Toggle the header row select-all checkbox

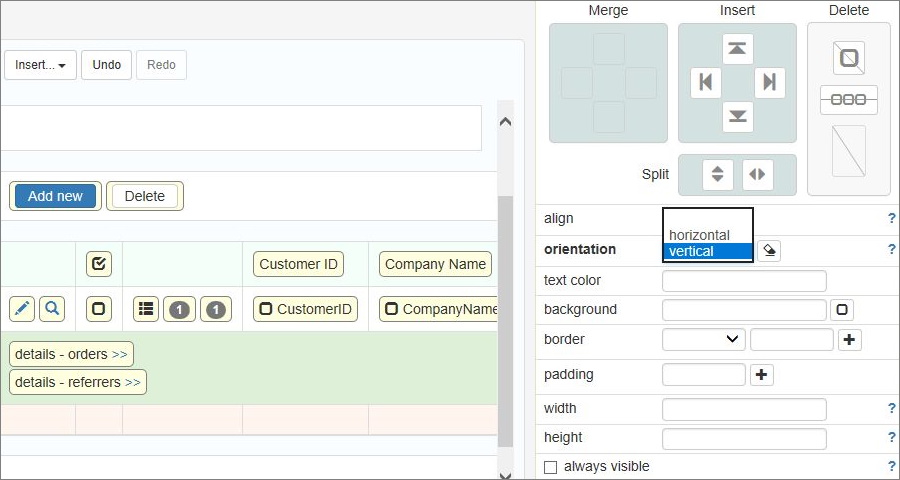pyautogui.click(x=99, y=264)
